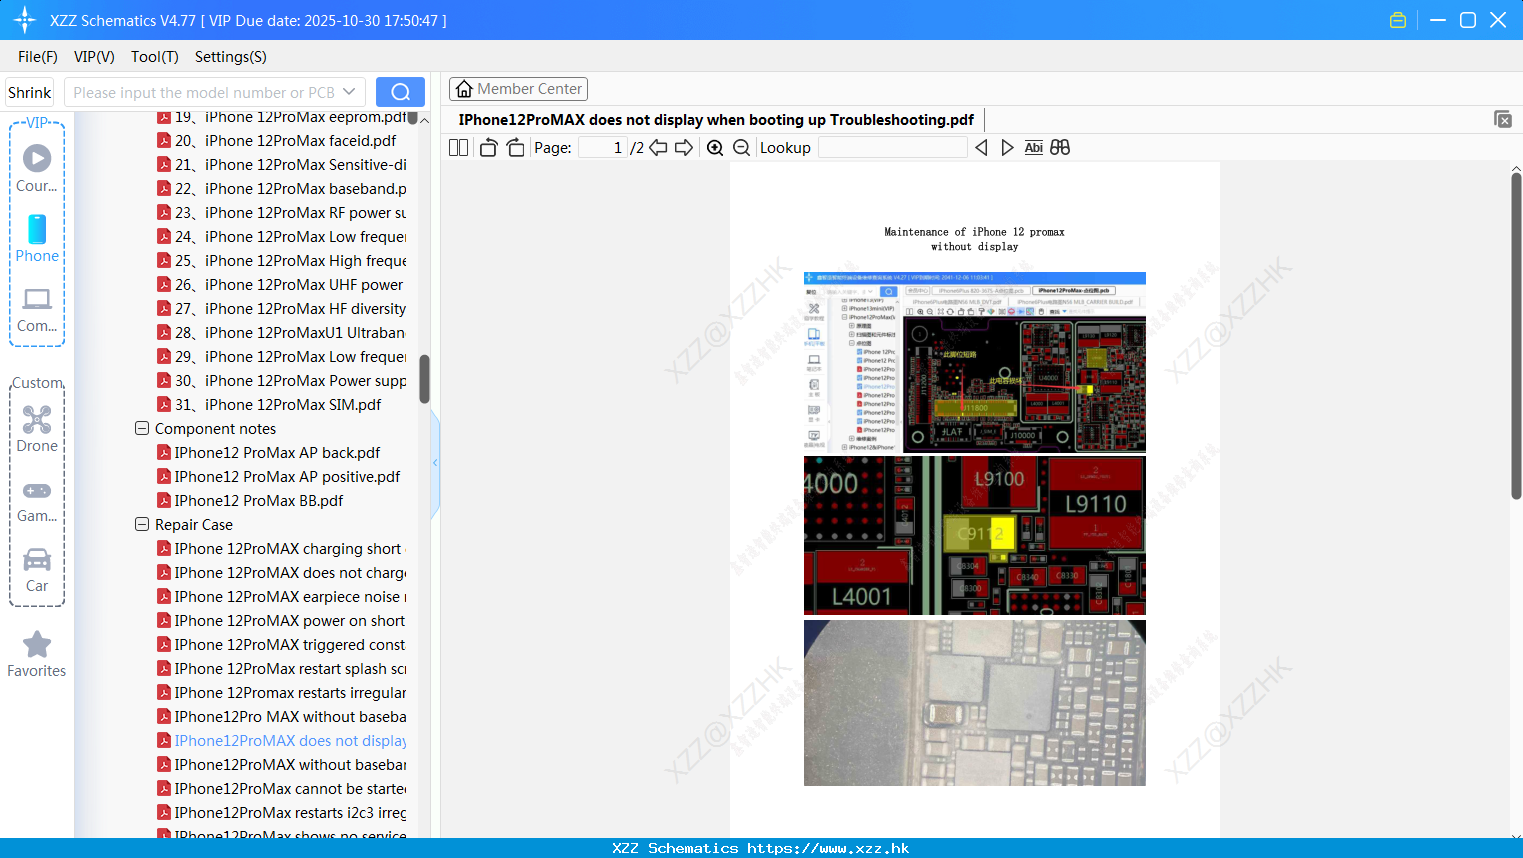Screen dimensions: 1523x858
Task: Open iPhone 12ProMax SIM.pdf
Action: pos(269,405)
